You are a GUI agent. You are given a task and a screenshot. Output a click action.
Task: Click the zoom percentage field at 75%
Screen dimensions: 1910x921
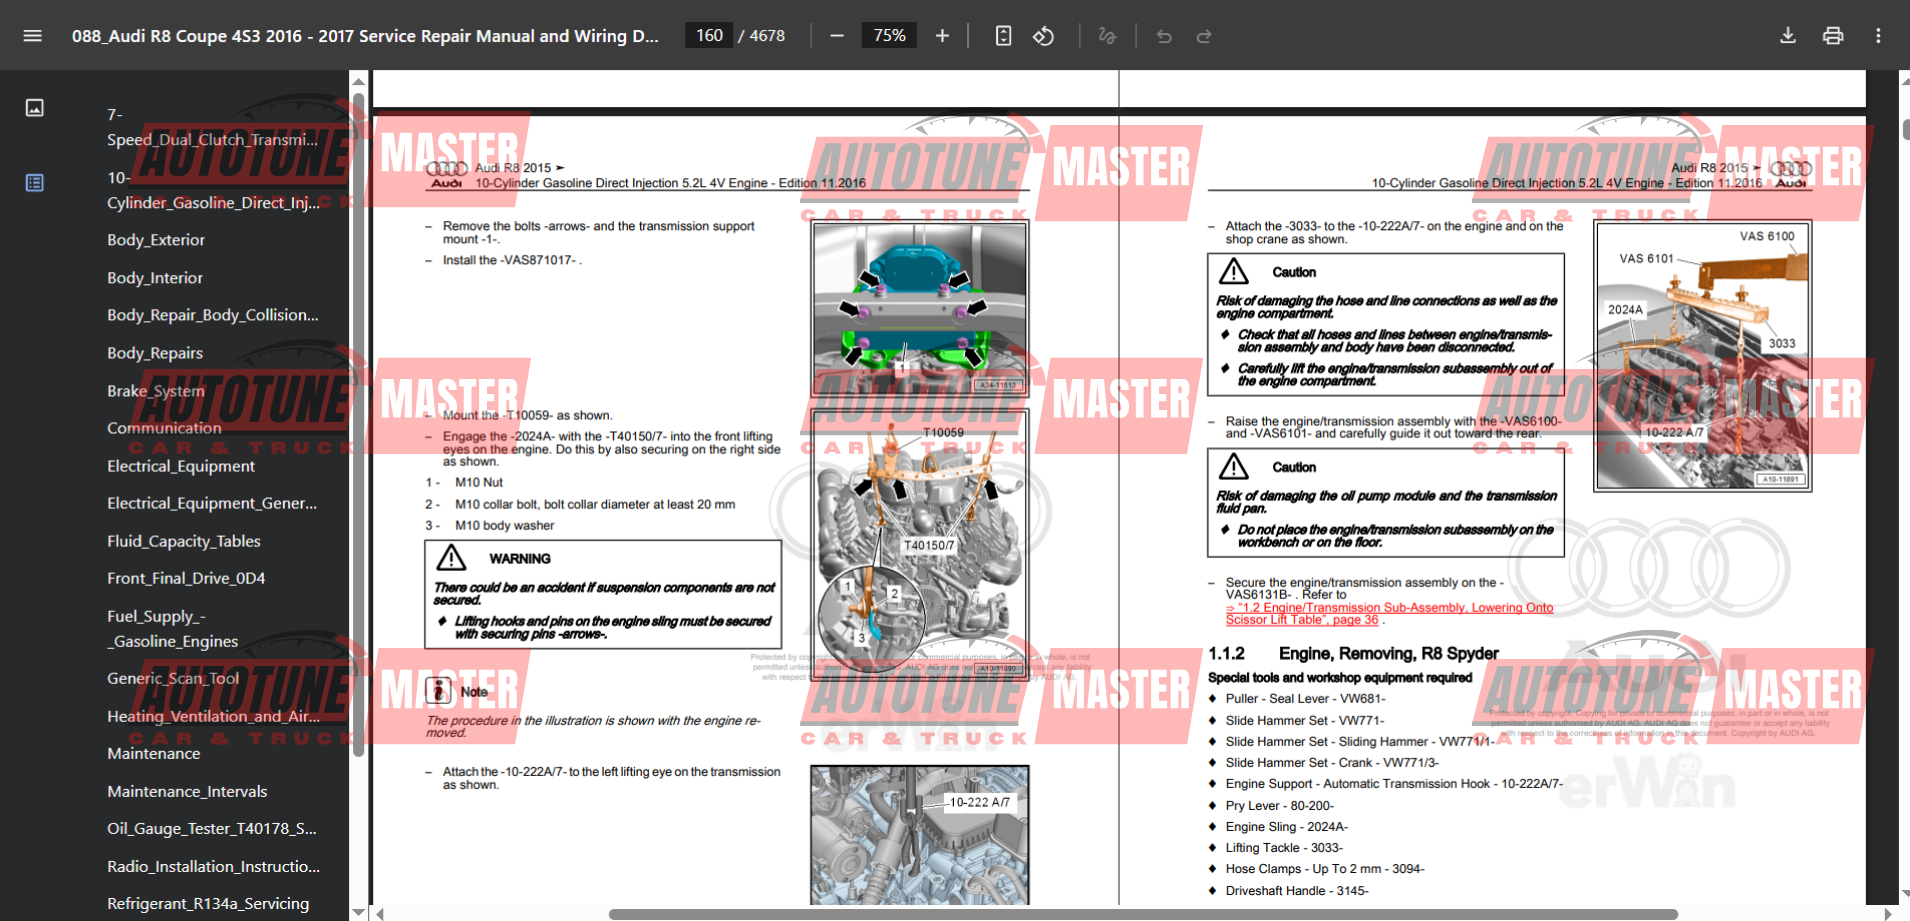[x=889, y=36]
